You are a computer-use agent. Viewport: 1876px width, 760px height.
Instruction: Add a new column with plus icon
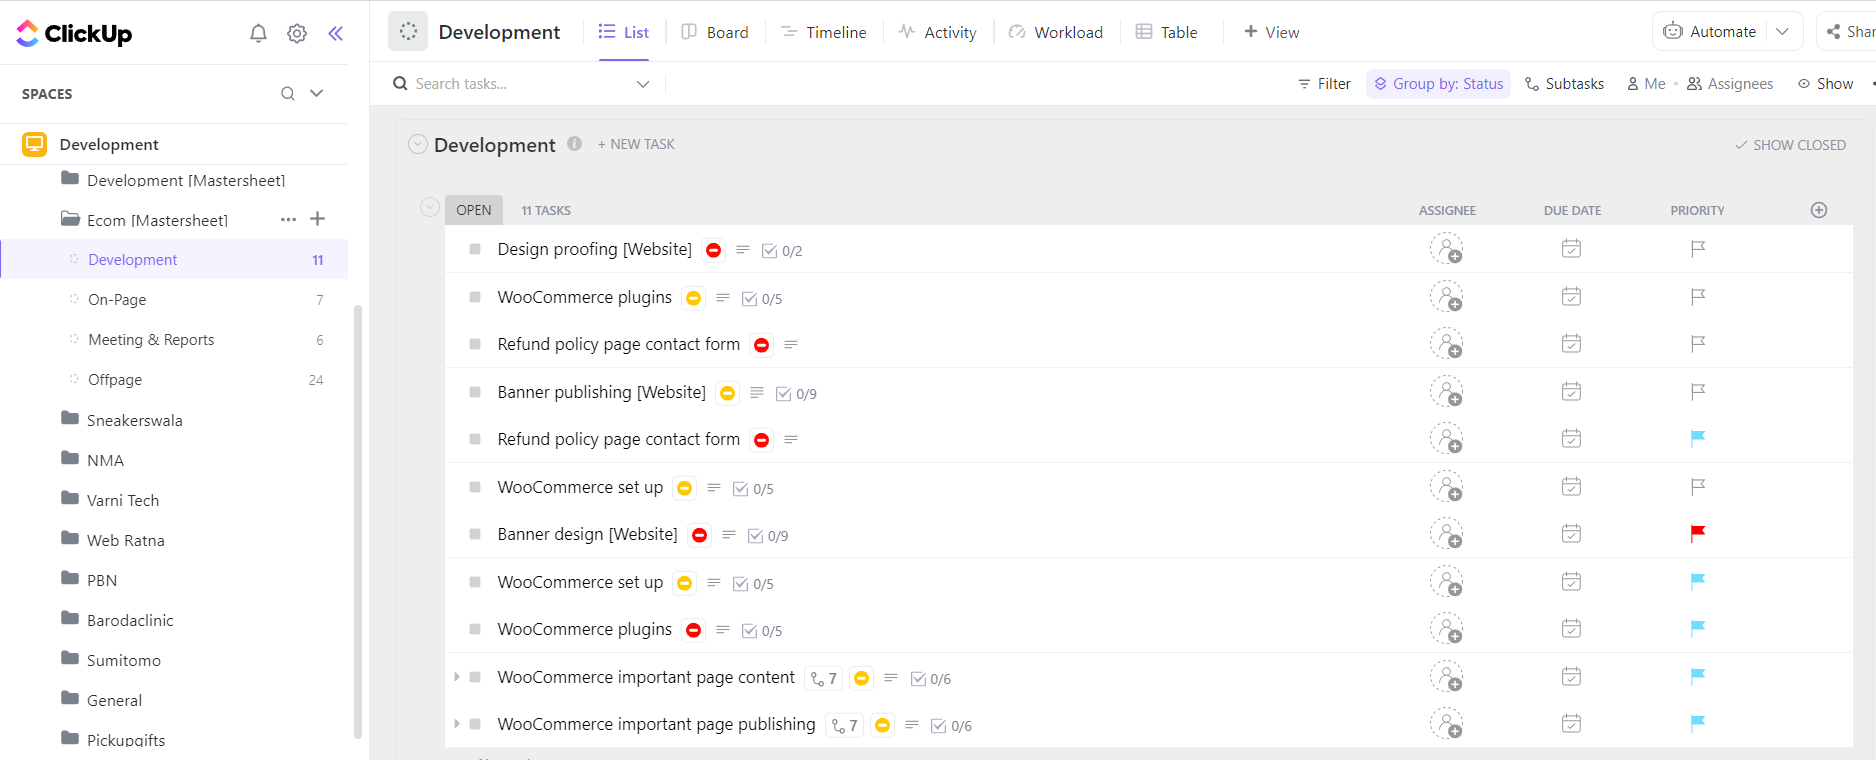tap(1819, 210)
